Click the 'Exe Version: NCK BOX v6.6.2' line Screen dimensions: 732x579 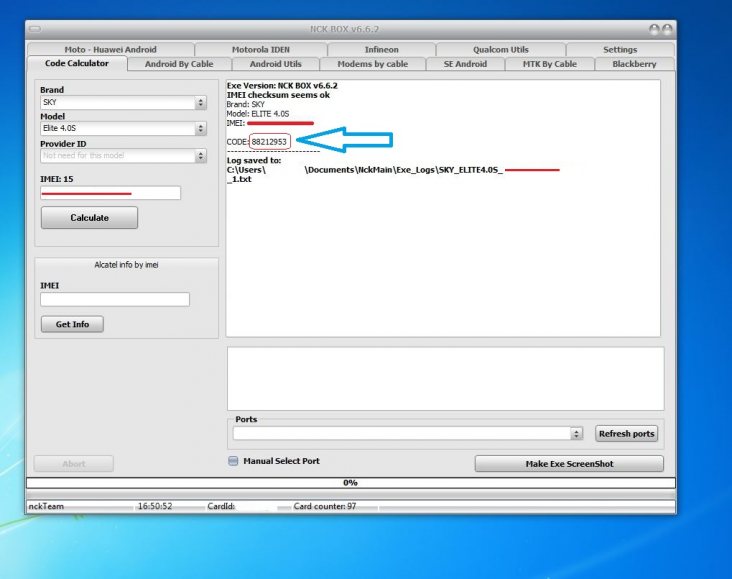pos(282,85)
